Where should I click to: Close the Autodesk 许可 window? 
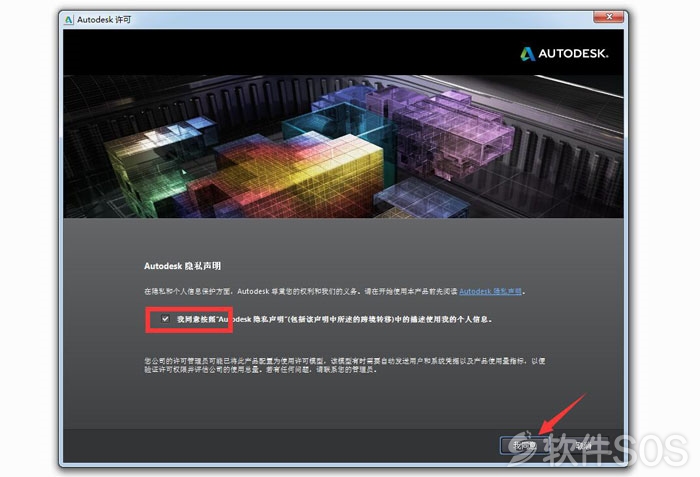609,17
